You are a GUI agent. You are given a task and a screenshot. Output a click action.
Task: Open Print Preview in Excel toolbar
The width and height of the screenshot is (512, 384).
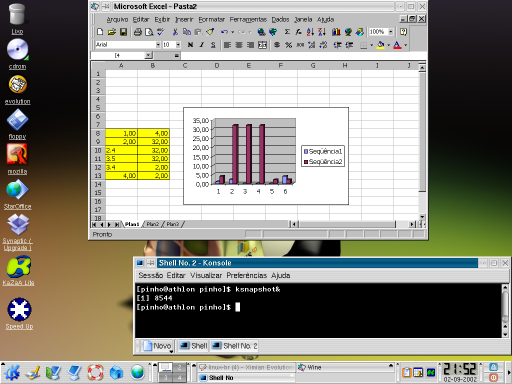pos(149,32)
